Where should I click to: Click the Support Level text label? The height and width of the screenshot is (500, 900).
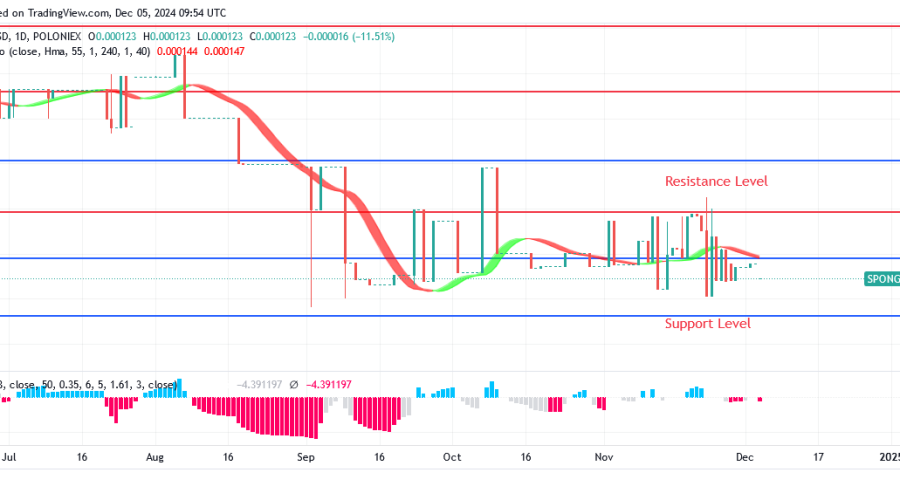tap(707, 323)
